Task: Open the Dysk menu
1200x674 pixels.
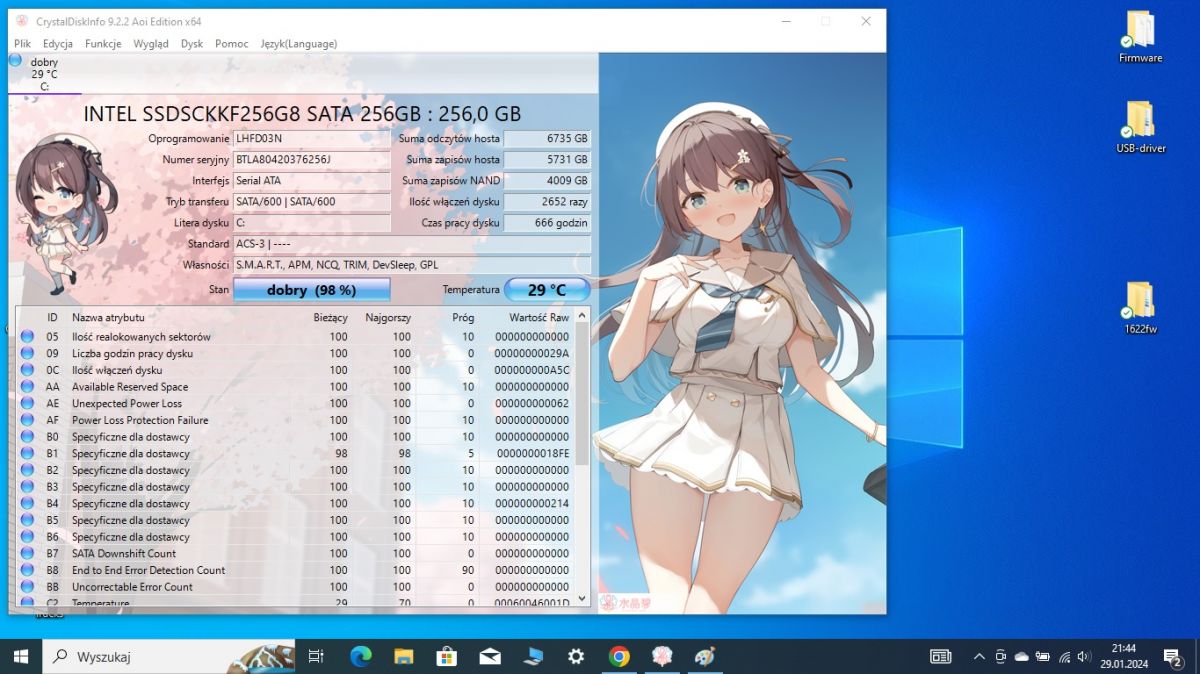Action: point(192,44)
